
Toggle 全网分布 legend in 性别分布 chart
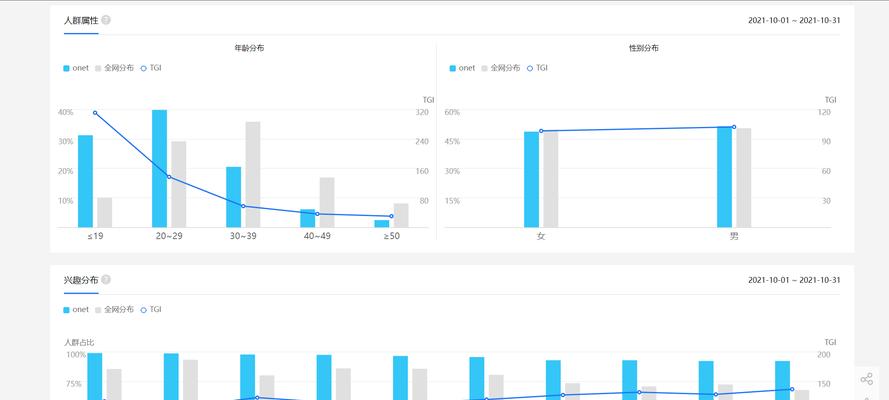pyautogui.click(x=500, y=68)
